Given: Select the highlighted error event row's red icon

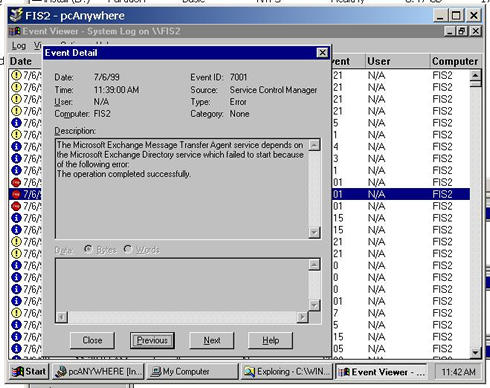Looking at the screenshot, I should (16, 194).
